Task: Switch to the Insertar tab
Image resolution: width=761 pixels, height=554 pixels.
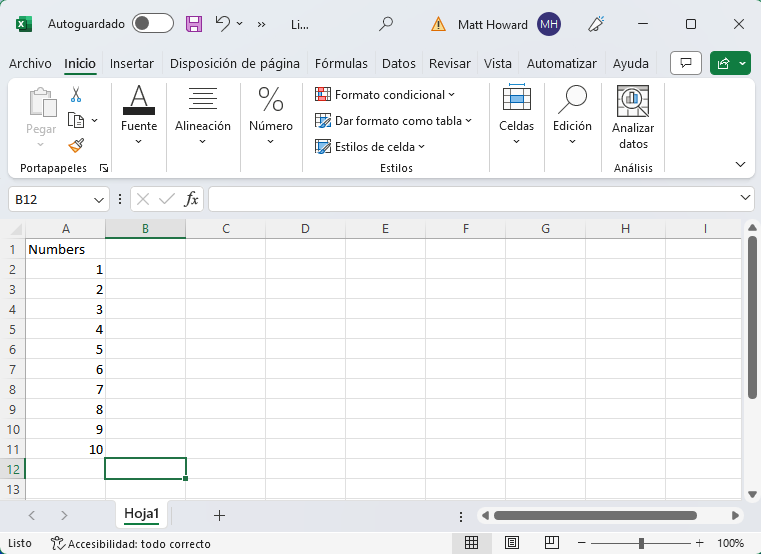Action: (132, 63)
